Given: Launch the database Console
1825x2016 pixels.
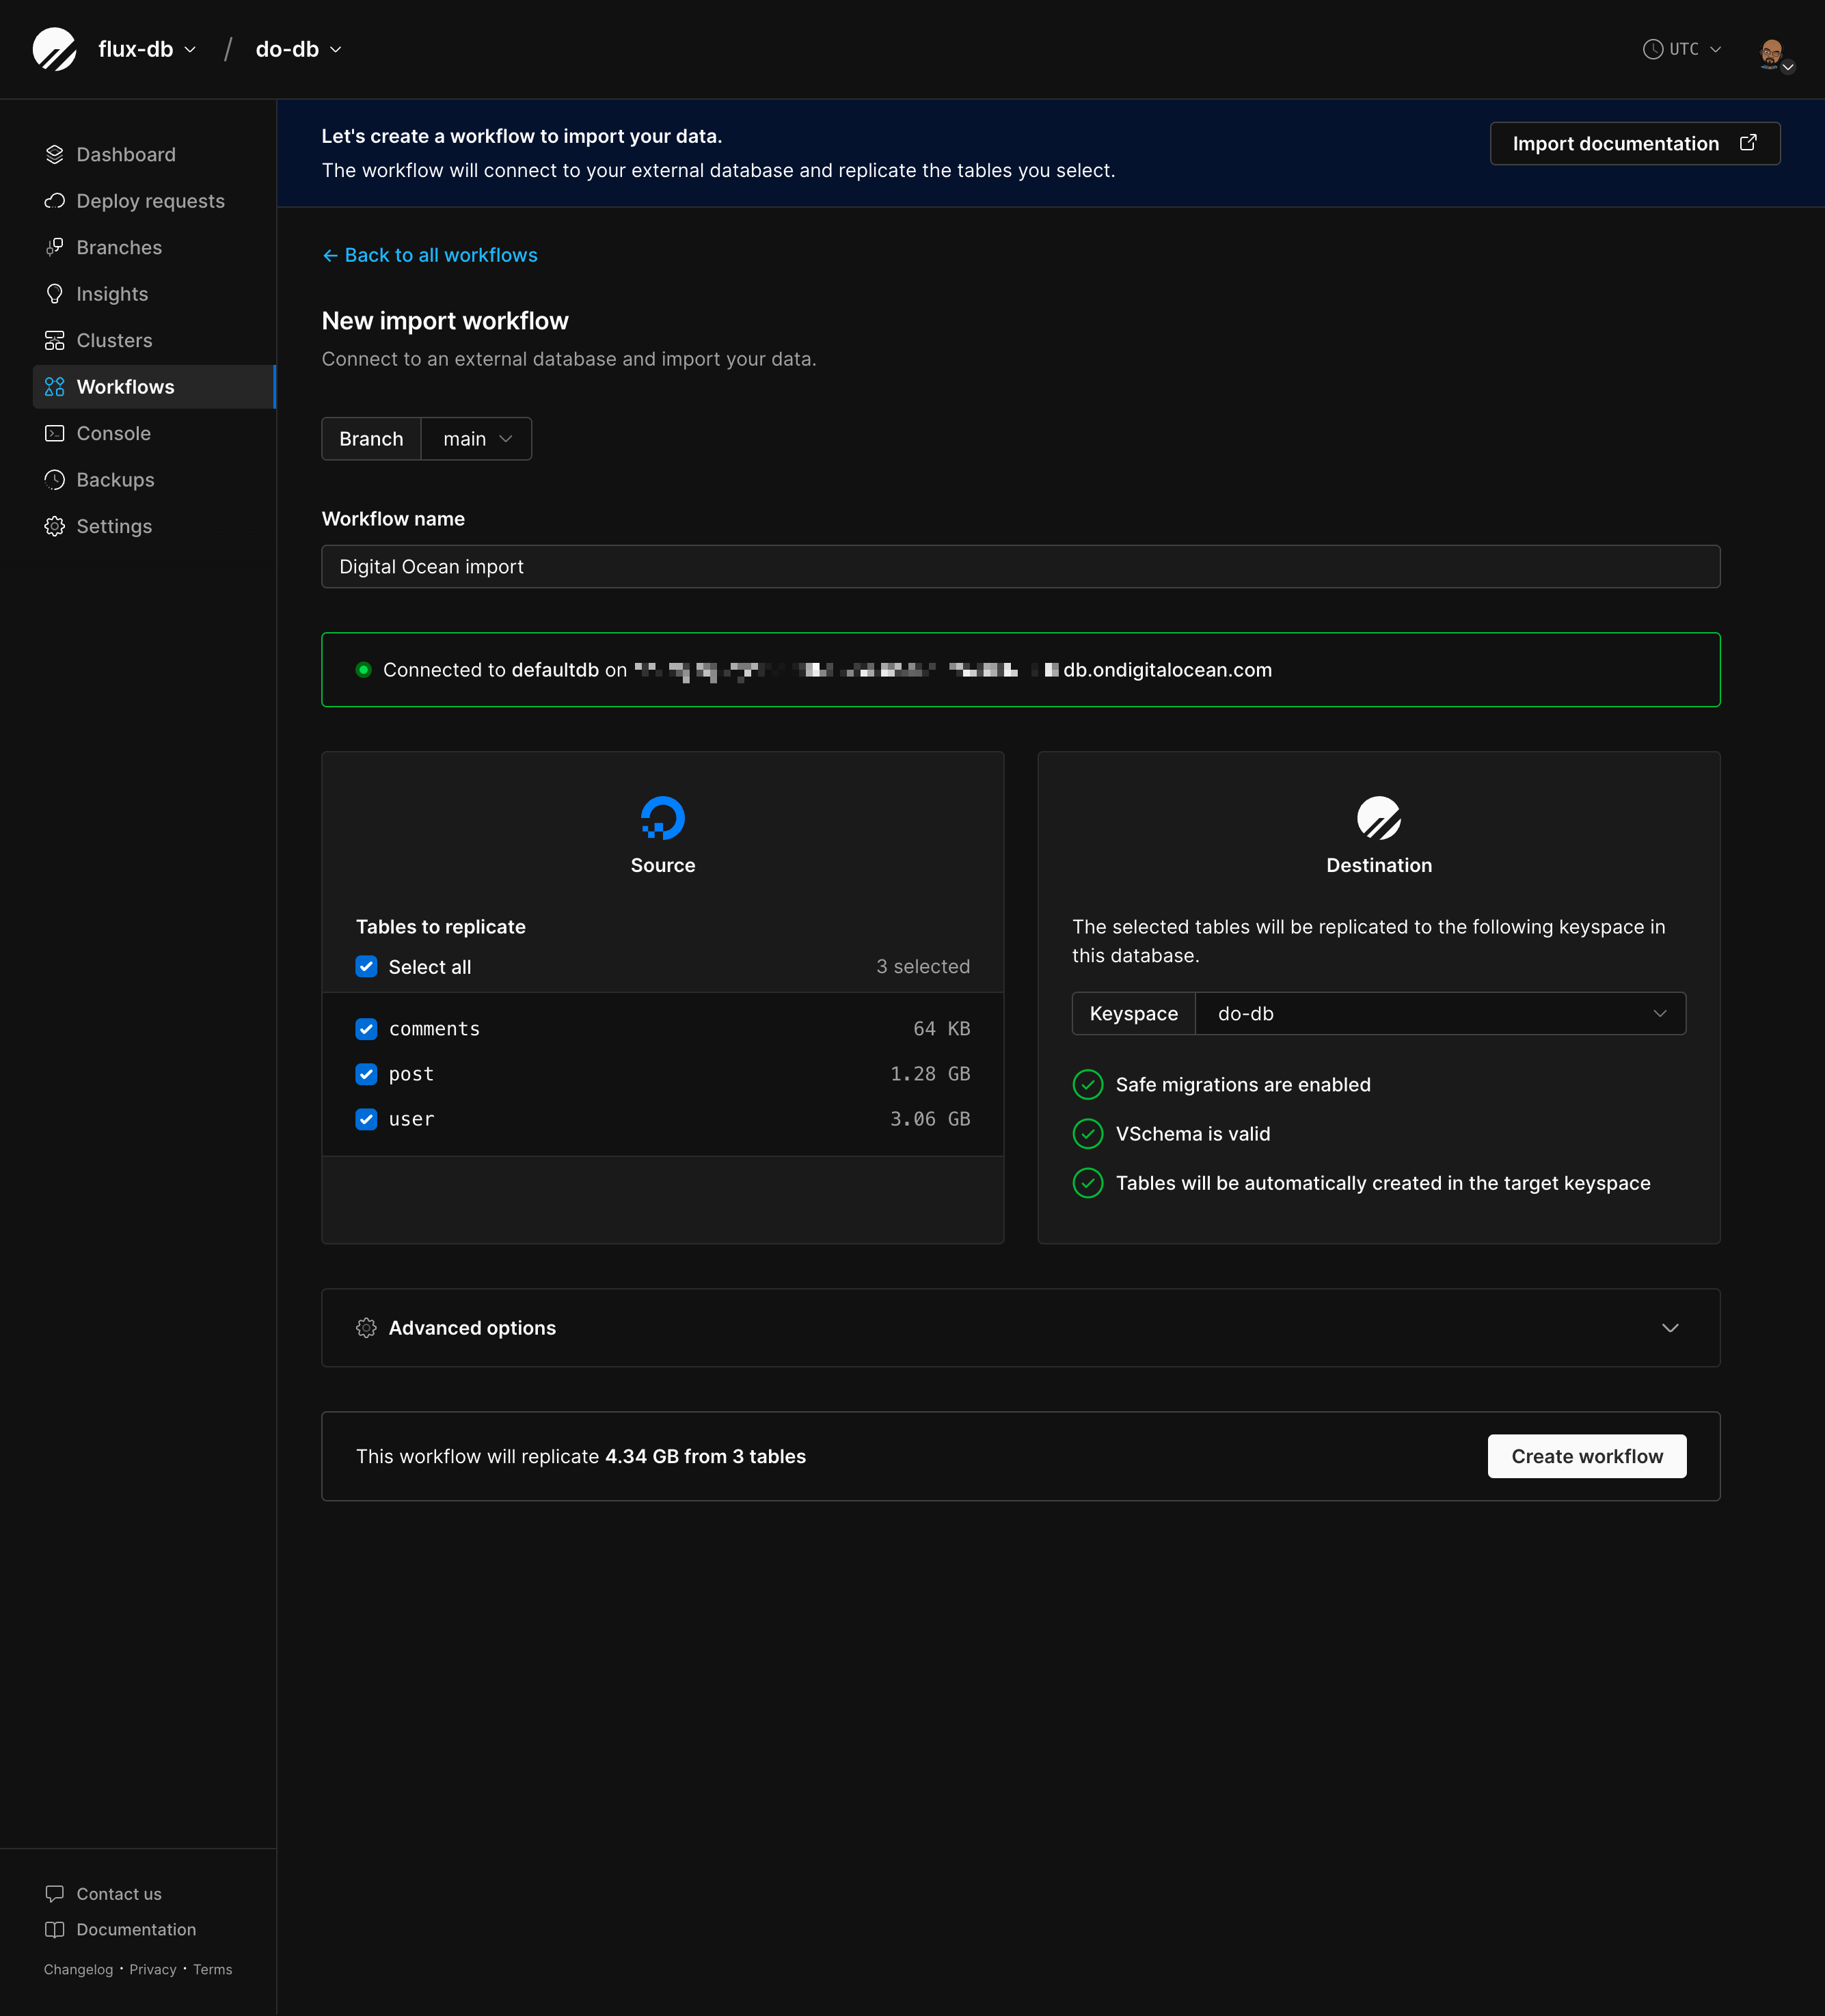Looking at the screenshot, I should (113, 433).
